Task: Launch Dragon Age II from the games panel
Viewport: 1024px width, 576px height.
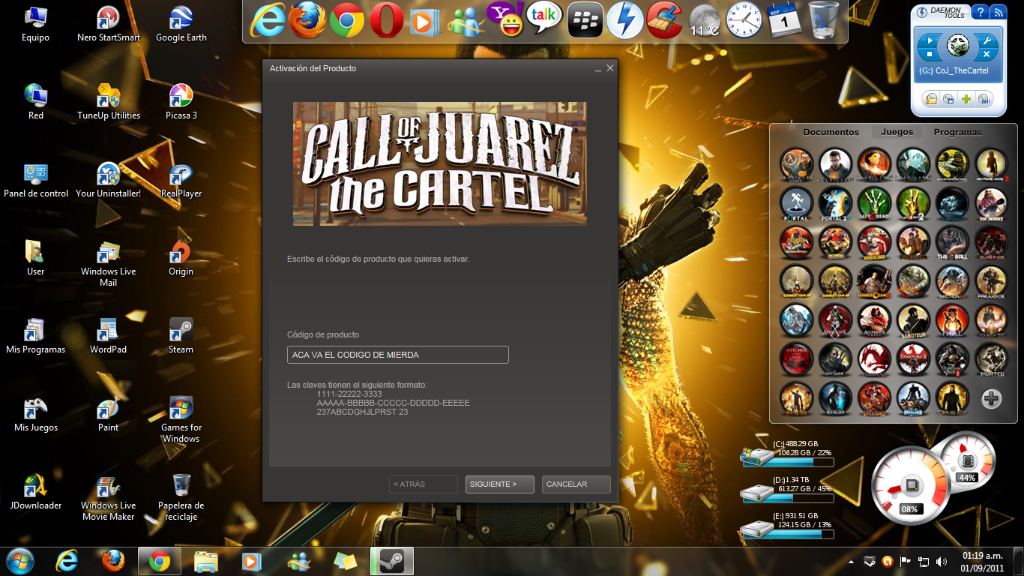Action: point(913,359)
